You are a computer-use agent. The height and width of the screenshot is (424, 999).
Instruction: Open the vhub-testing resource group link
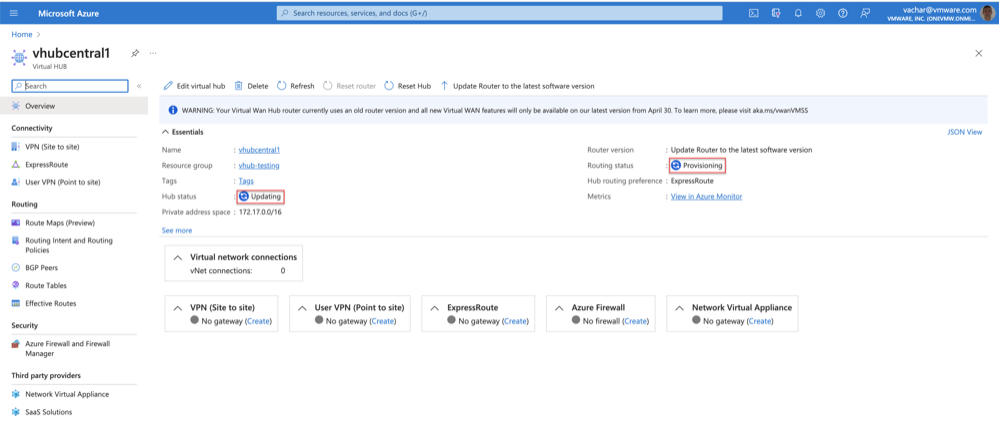click(x=258, y=165)
